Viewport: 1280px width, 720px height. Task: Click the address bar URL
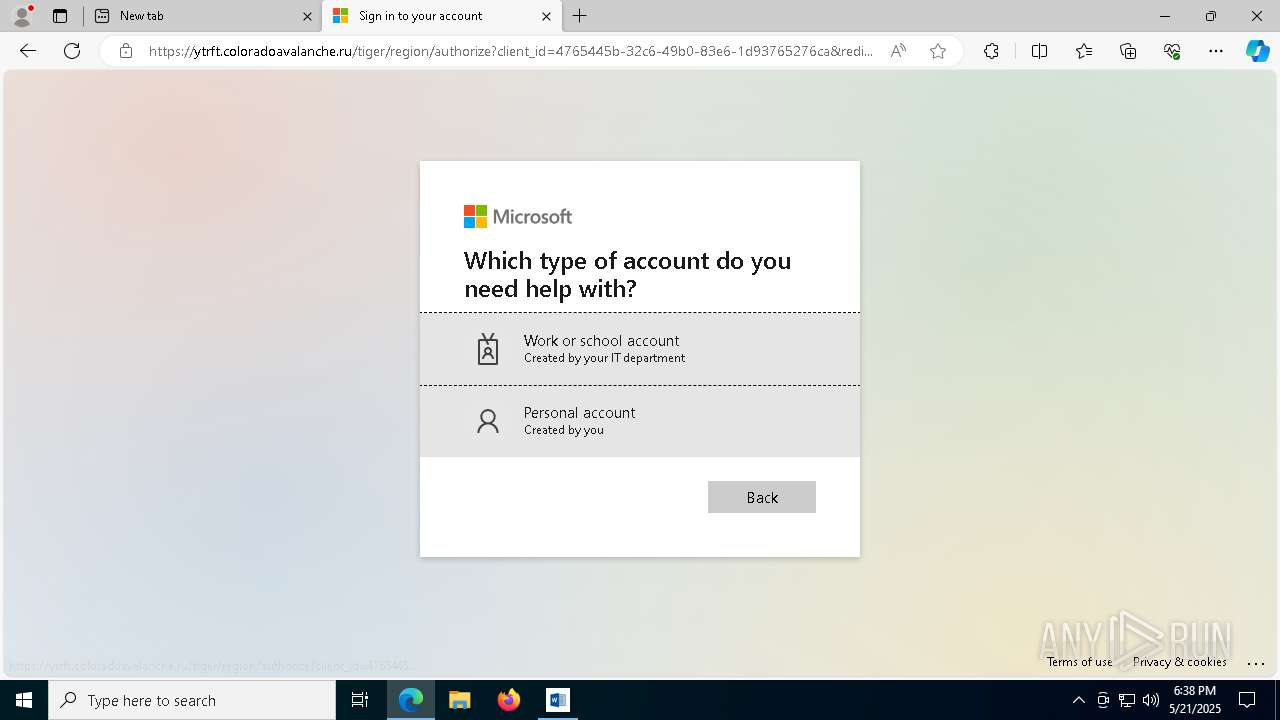[510, 51]
